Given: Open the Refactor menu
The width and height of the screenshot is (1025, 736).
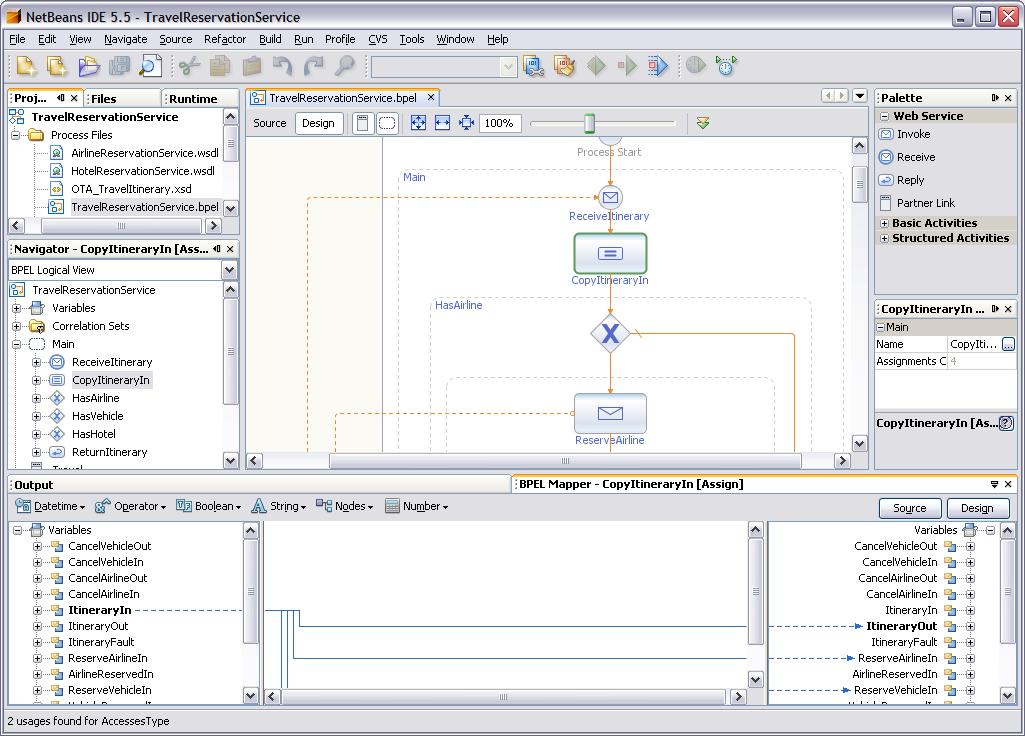Looking at the screenshot, I should click(225, 39).
